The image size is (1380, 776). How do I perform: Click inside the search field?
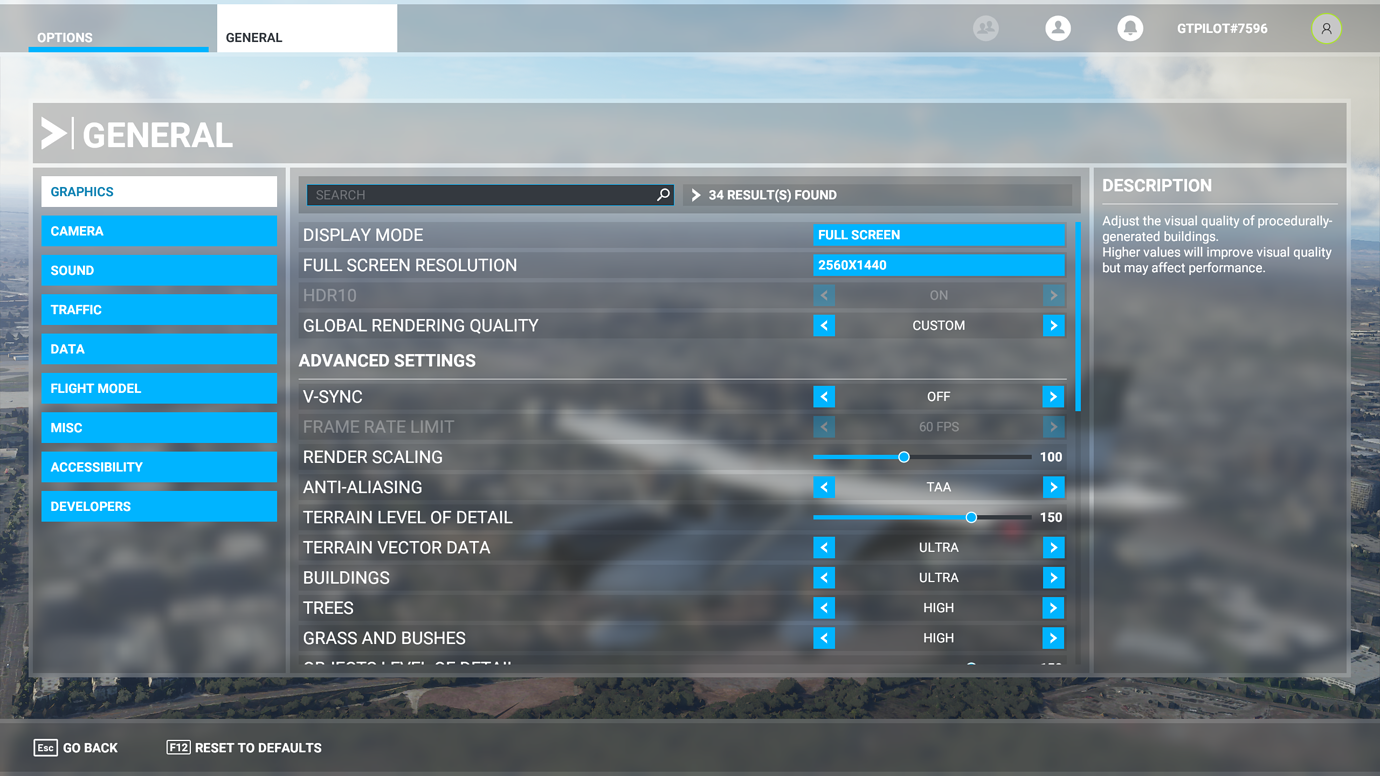click(x=480, y=195)
